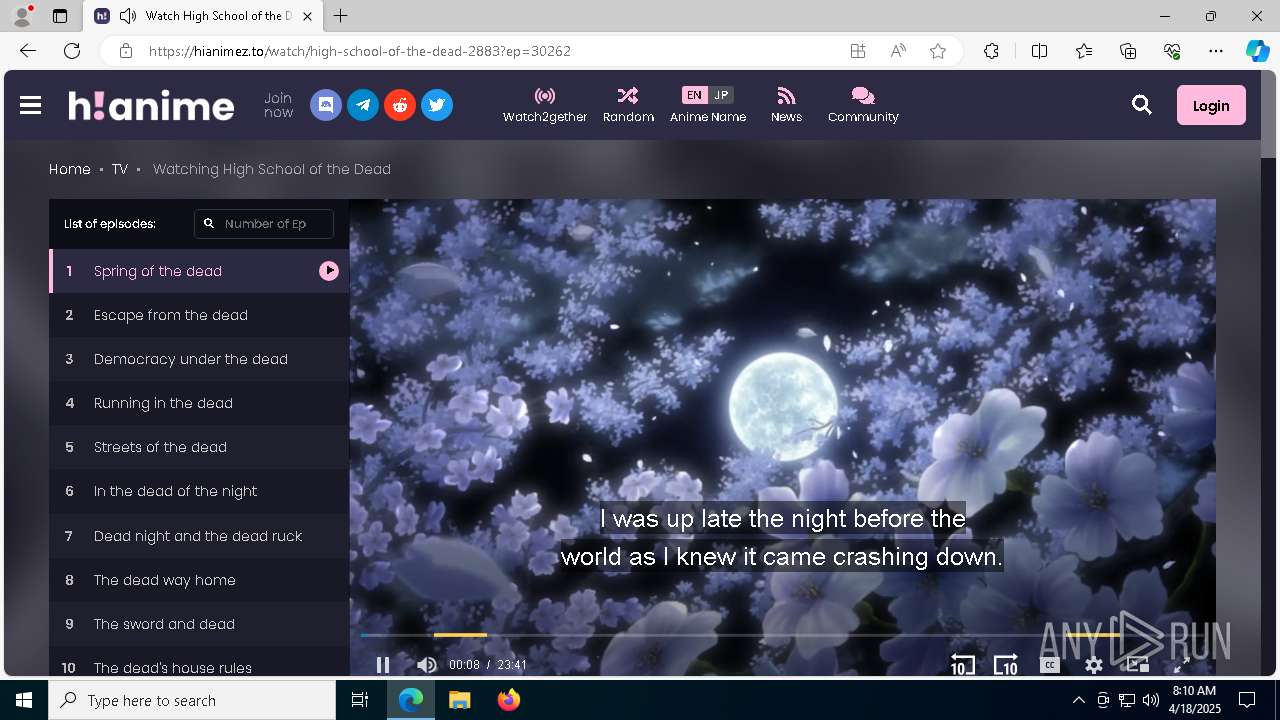1280x720 pixels.
Task: Click the address bar URL
Action: click(x=360, y=51)
